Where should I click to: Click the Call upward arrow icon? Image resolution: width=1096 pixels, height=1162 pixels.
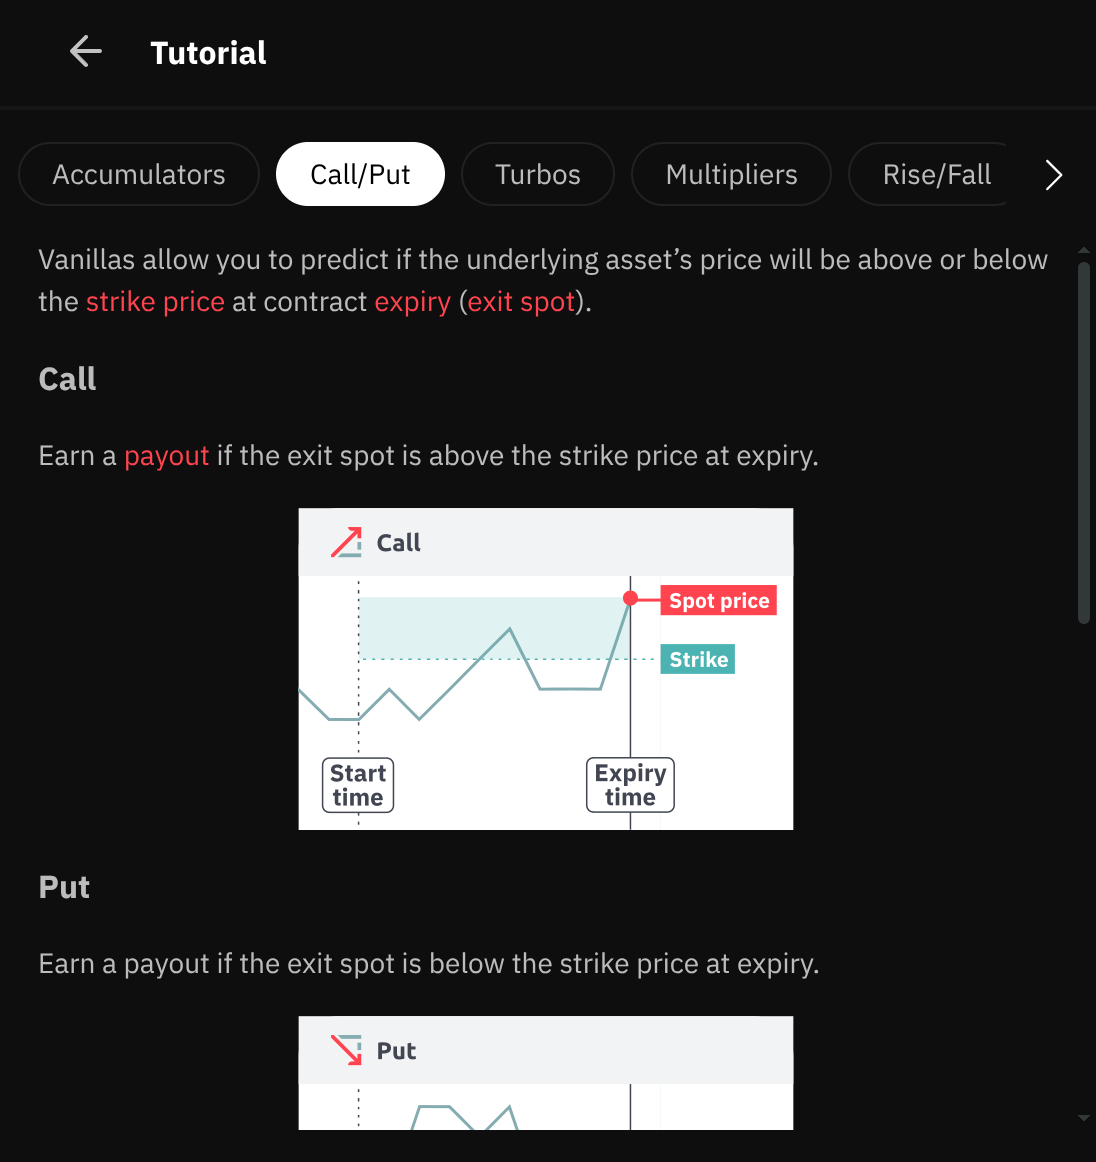pyautogui.click(x=346, y=543)
